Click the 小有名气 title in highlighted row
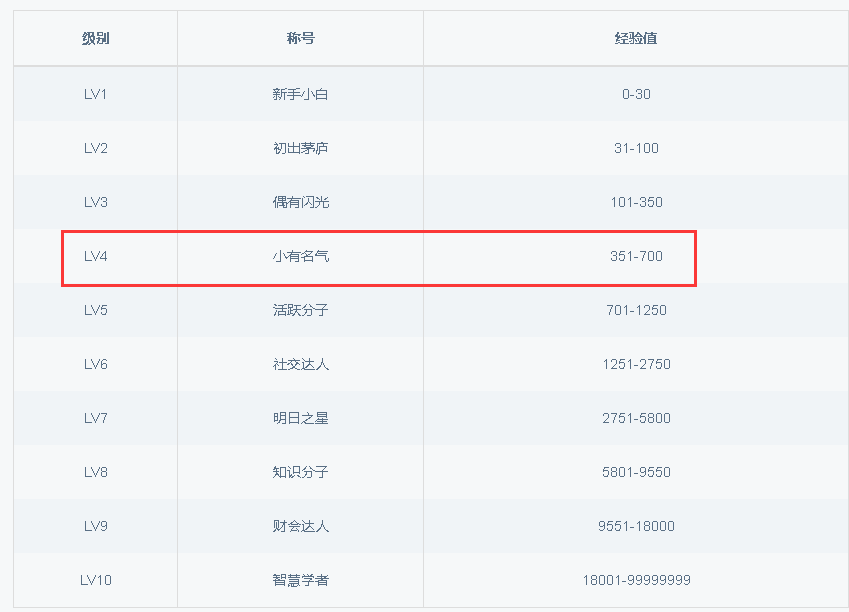 300,256
